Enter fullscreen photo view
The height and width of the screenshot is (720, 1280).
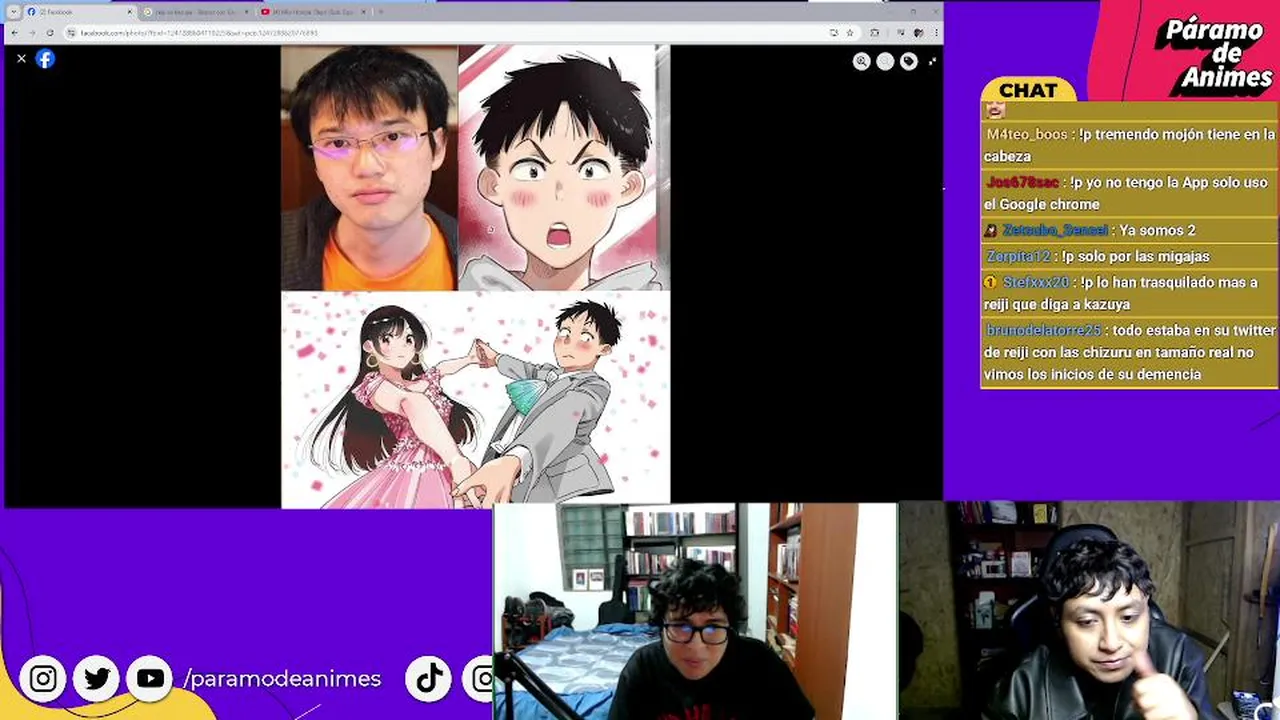(x=932, y=61)
